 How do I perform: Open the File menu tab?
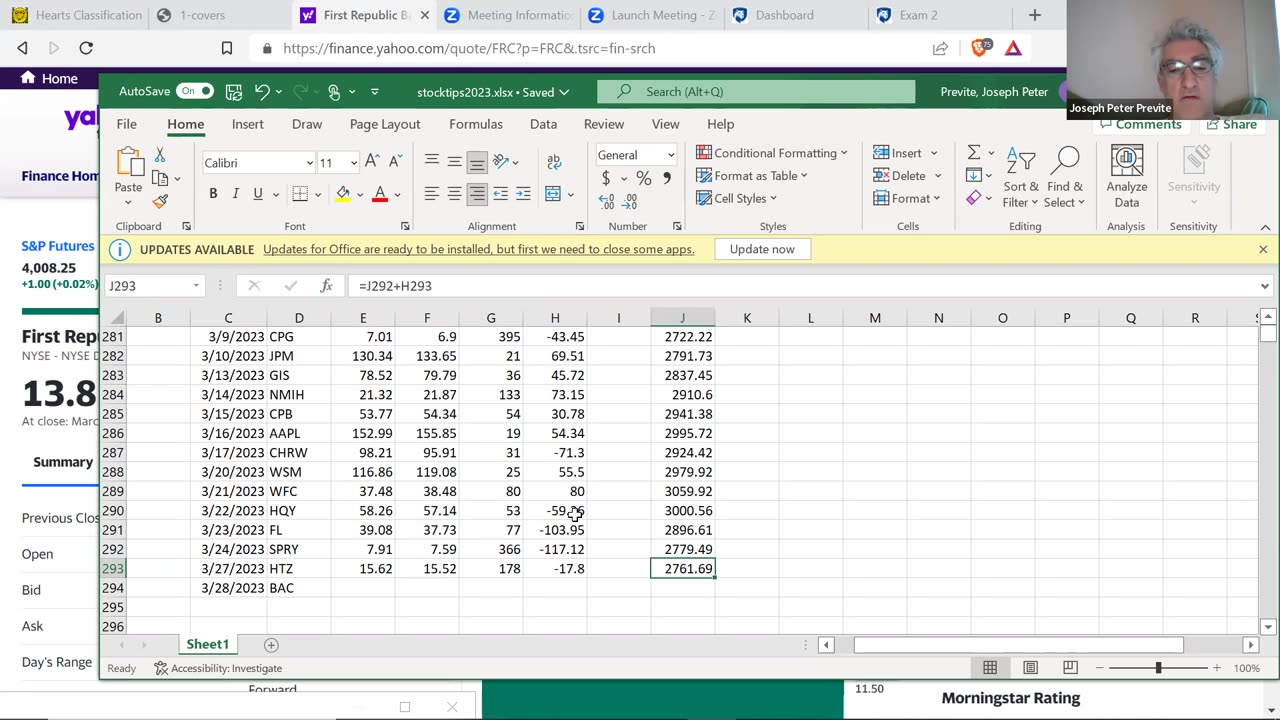tap(126, 124)
